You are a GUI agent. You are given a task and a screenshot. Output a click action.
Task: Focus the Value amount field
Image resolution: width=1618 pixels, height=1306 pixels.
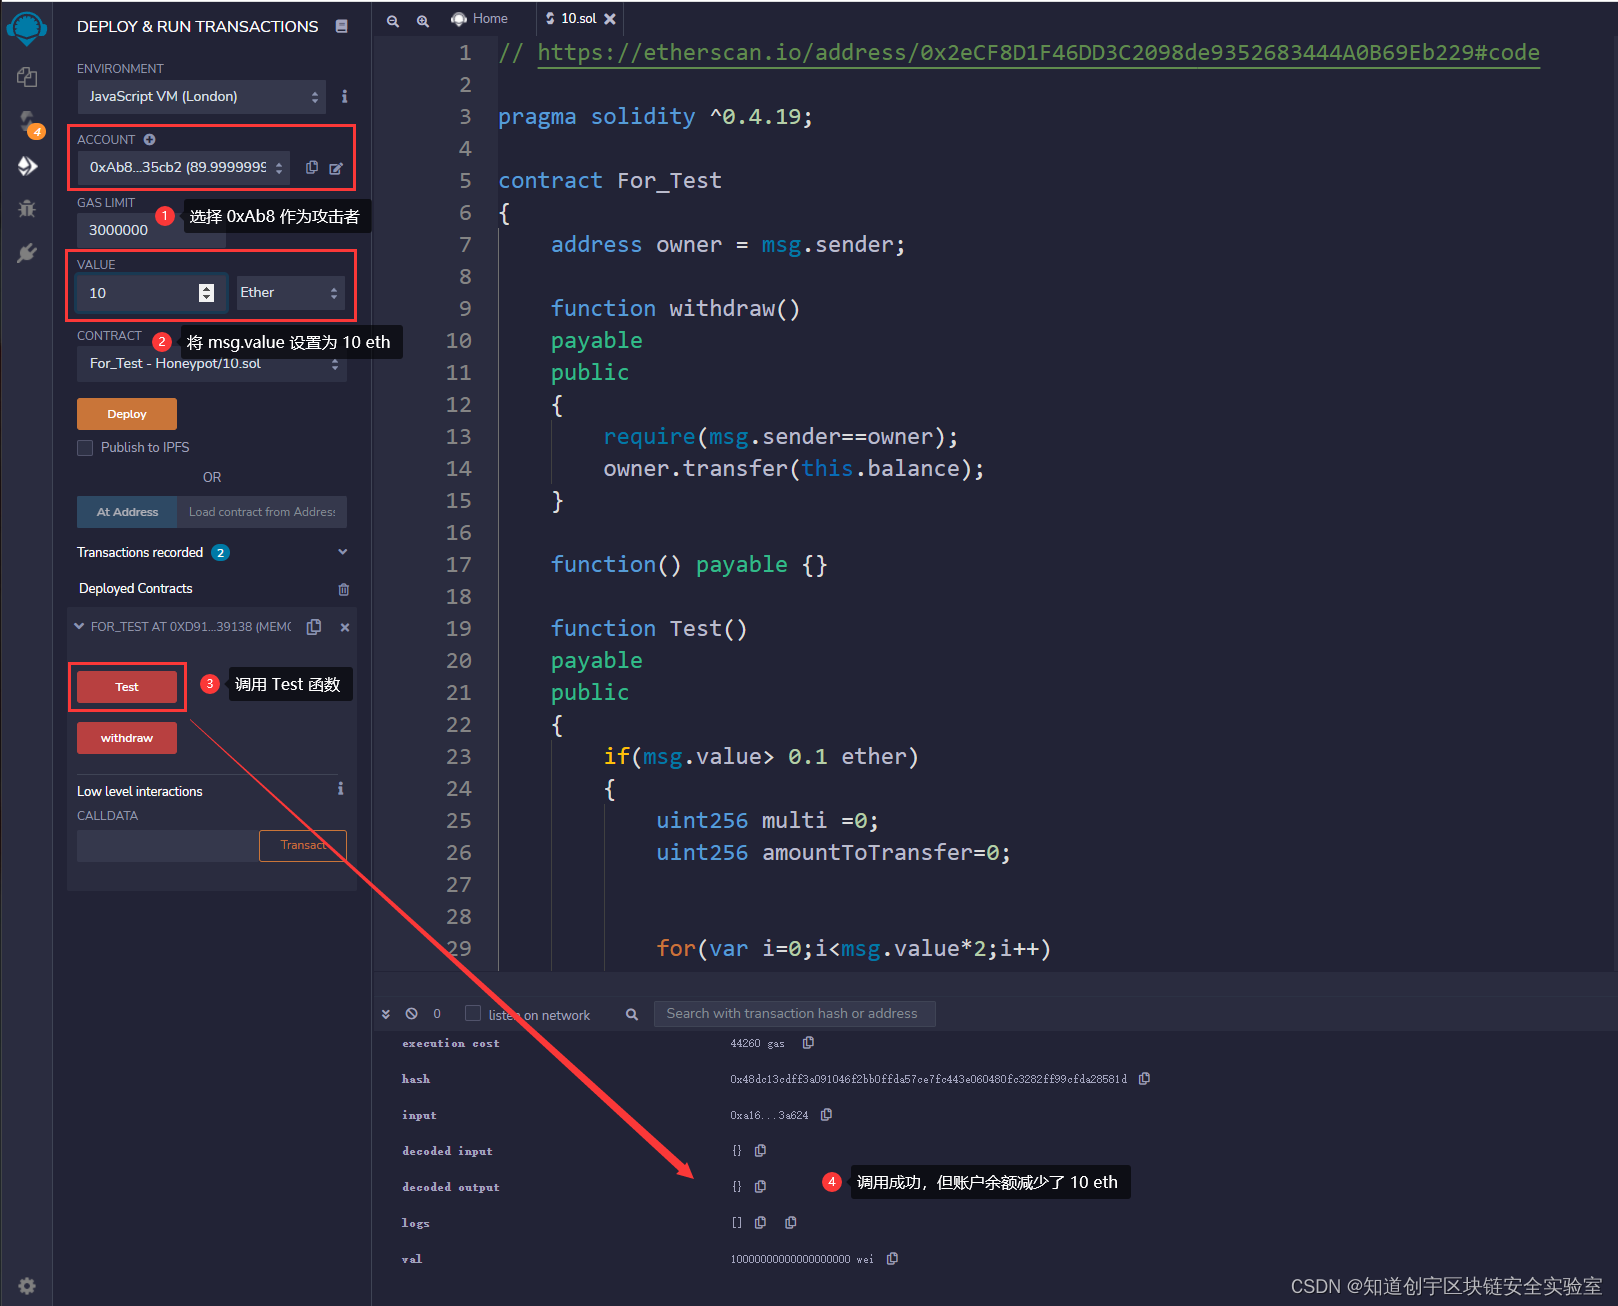[153, 293]
